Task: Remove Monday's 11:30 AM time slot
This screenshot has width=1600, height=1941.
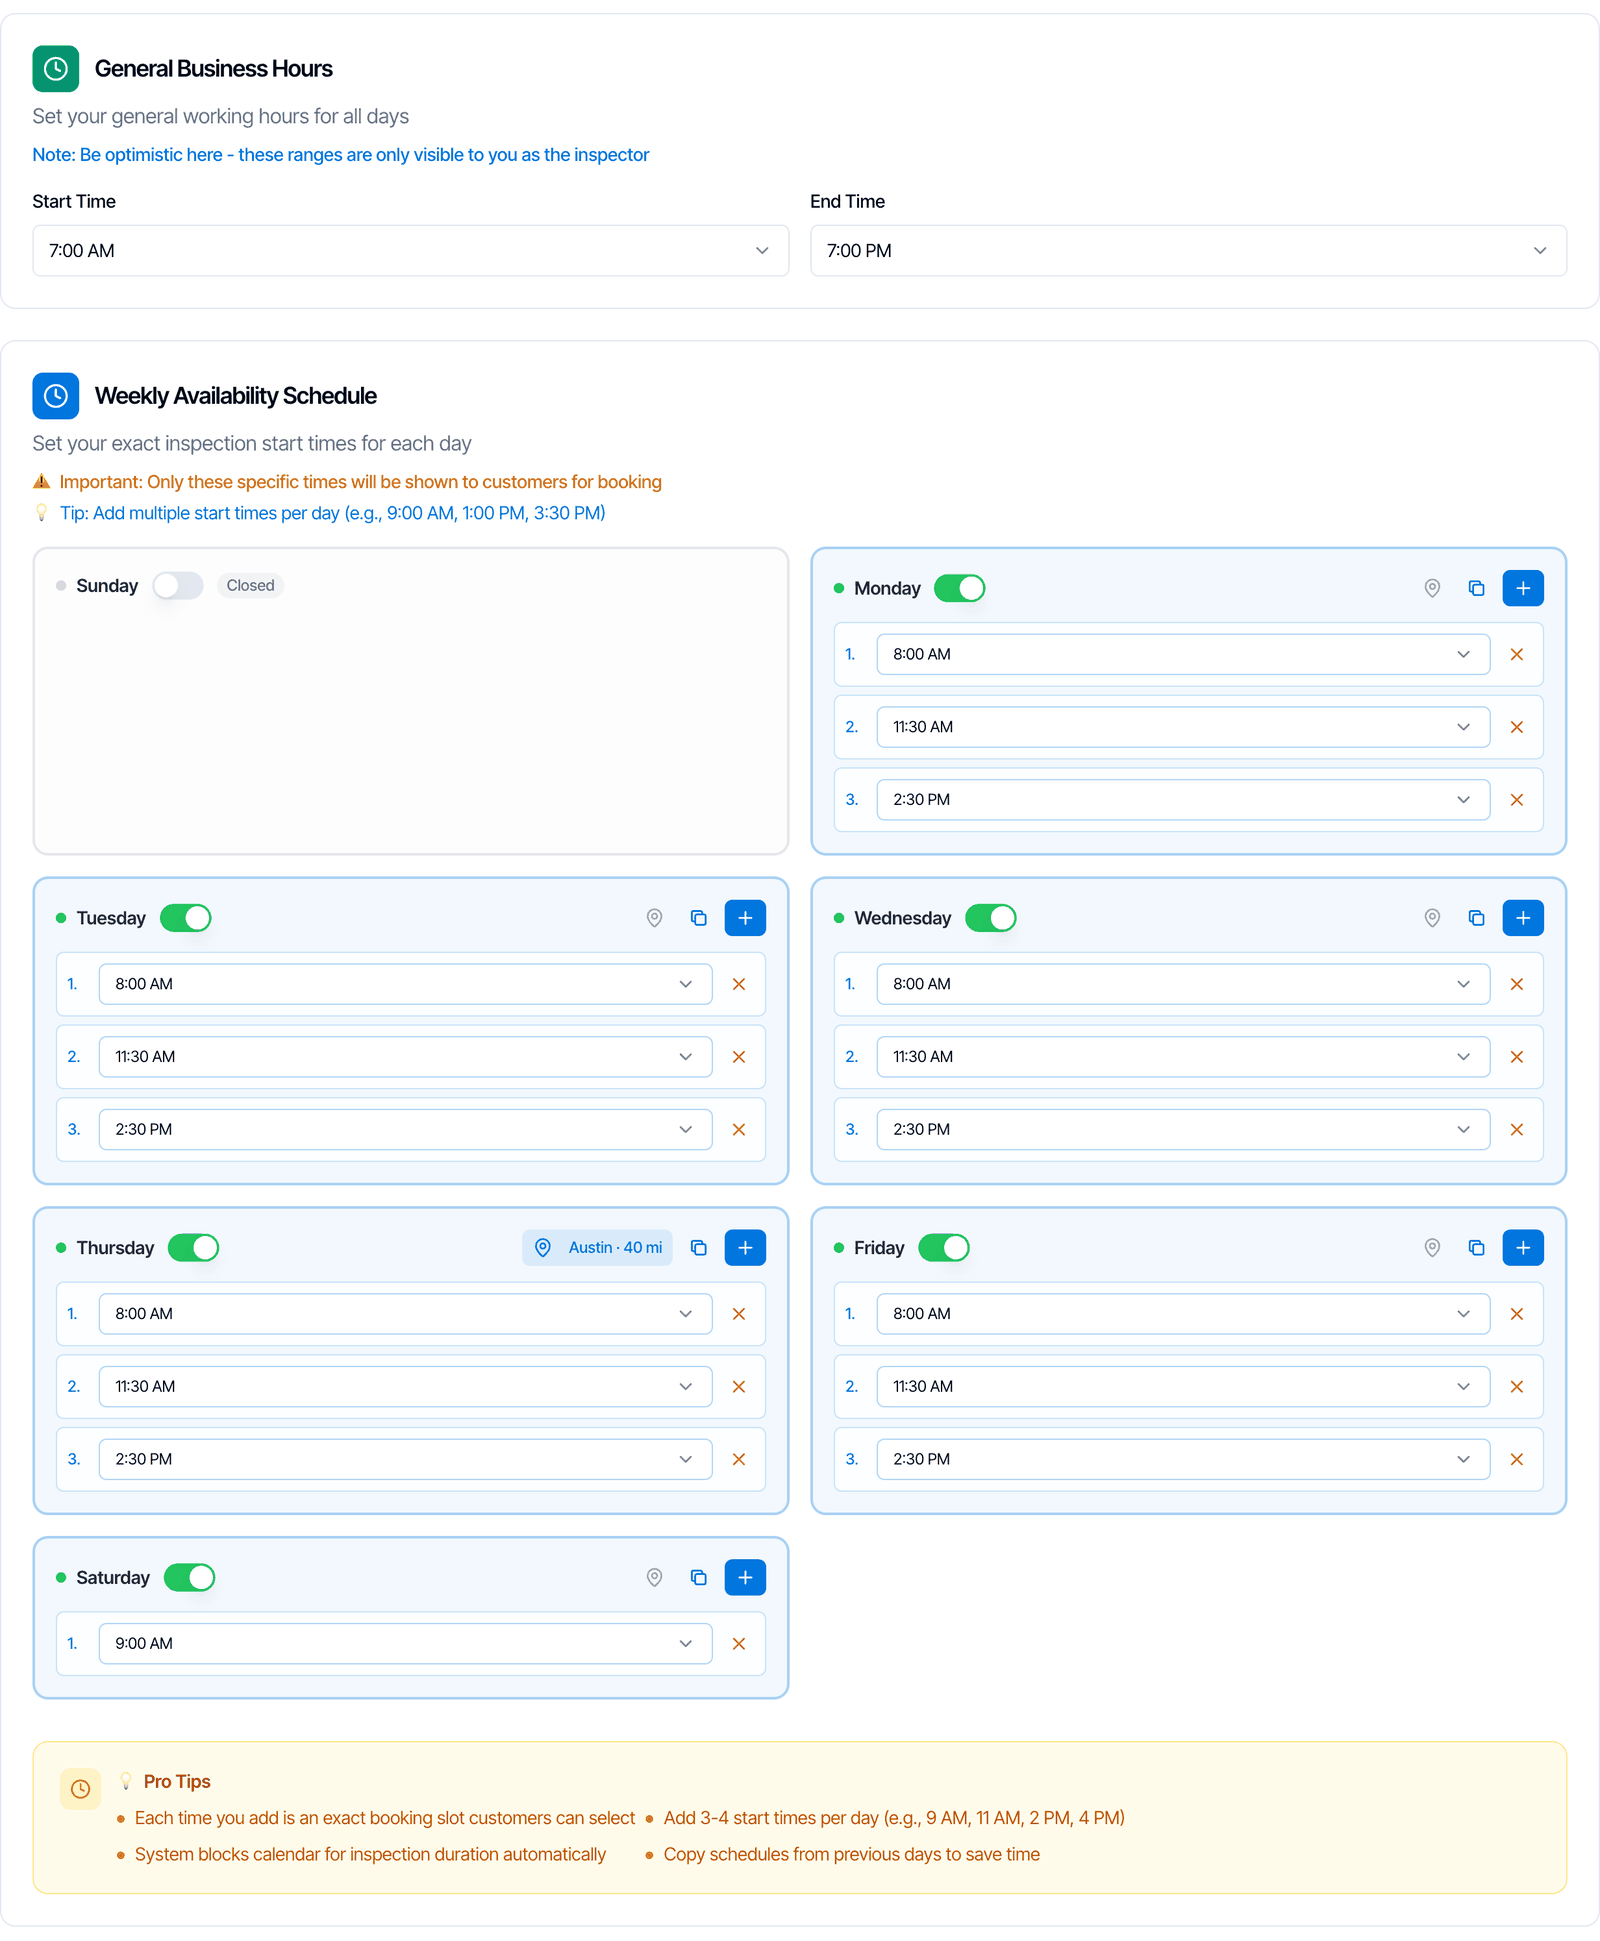Action: tap(1516, 727)
